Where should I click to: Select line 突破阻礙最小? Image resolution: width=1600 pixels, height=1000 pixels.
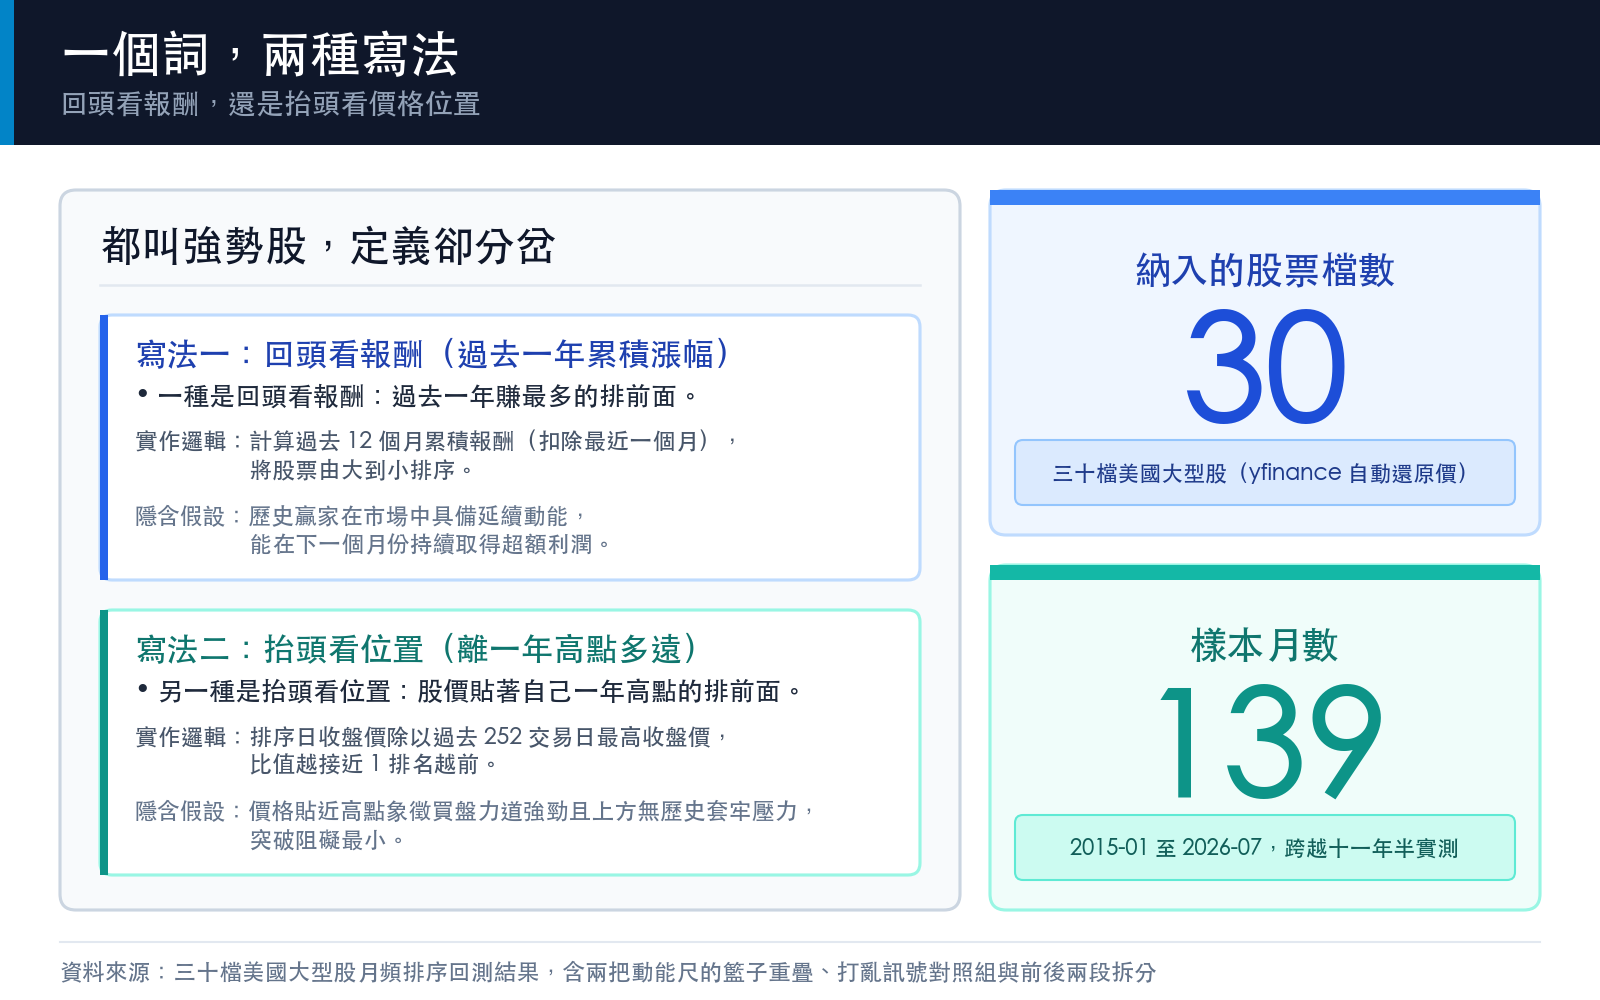327,840
